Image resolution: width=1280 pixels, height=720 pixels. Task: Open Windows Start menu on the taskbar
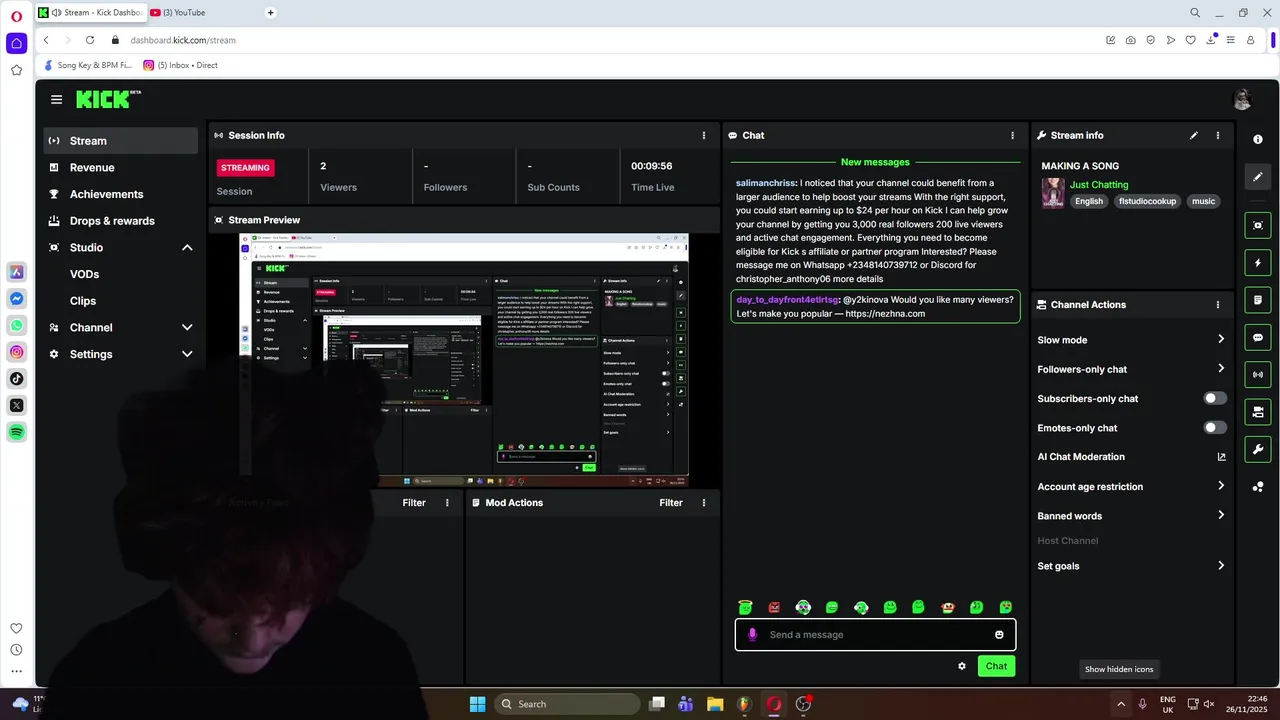click(x=477, y=704)
